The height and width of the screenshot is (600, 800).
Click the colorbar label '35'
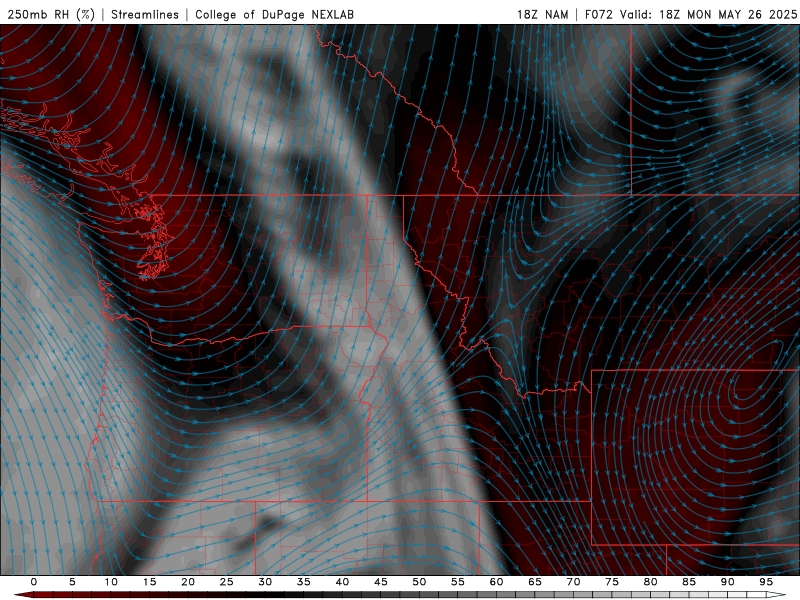point(304,582)
